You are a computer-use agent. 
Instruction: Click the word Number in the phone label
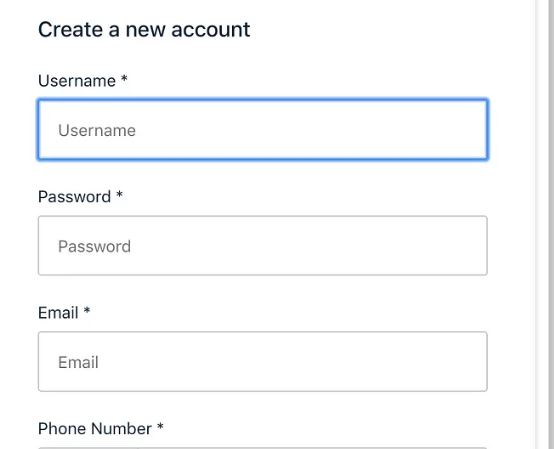pyautogui.click(x=121, y=429)
